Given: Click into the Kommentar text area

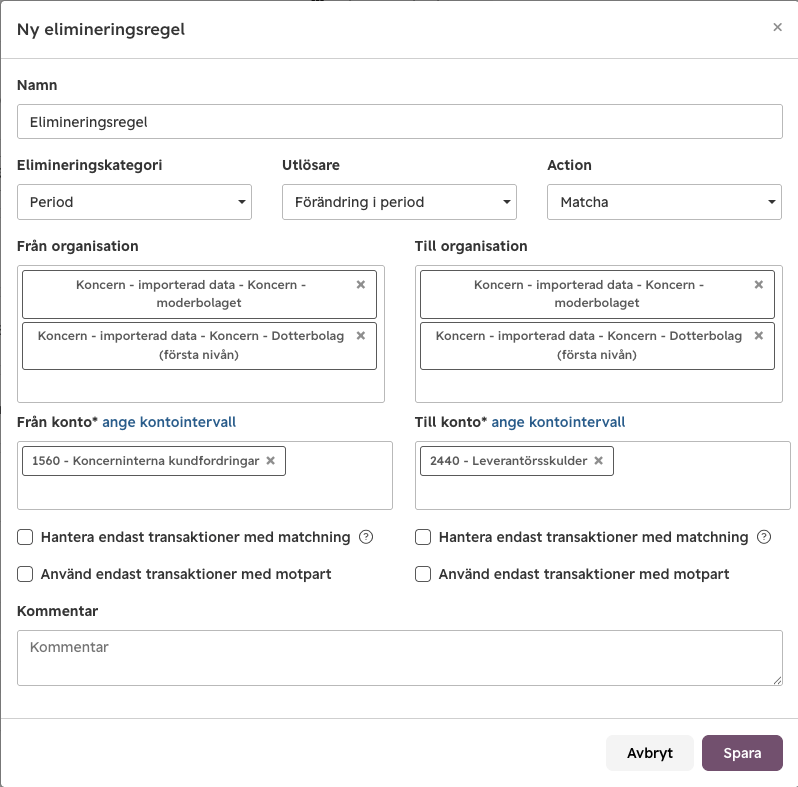Looking at the screenshot, I should pyautogui.click(x=400, y=658).
